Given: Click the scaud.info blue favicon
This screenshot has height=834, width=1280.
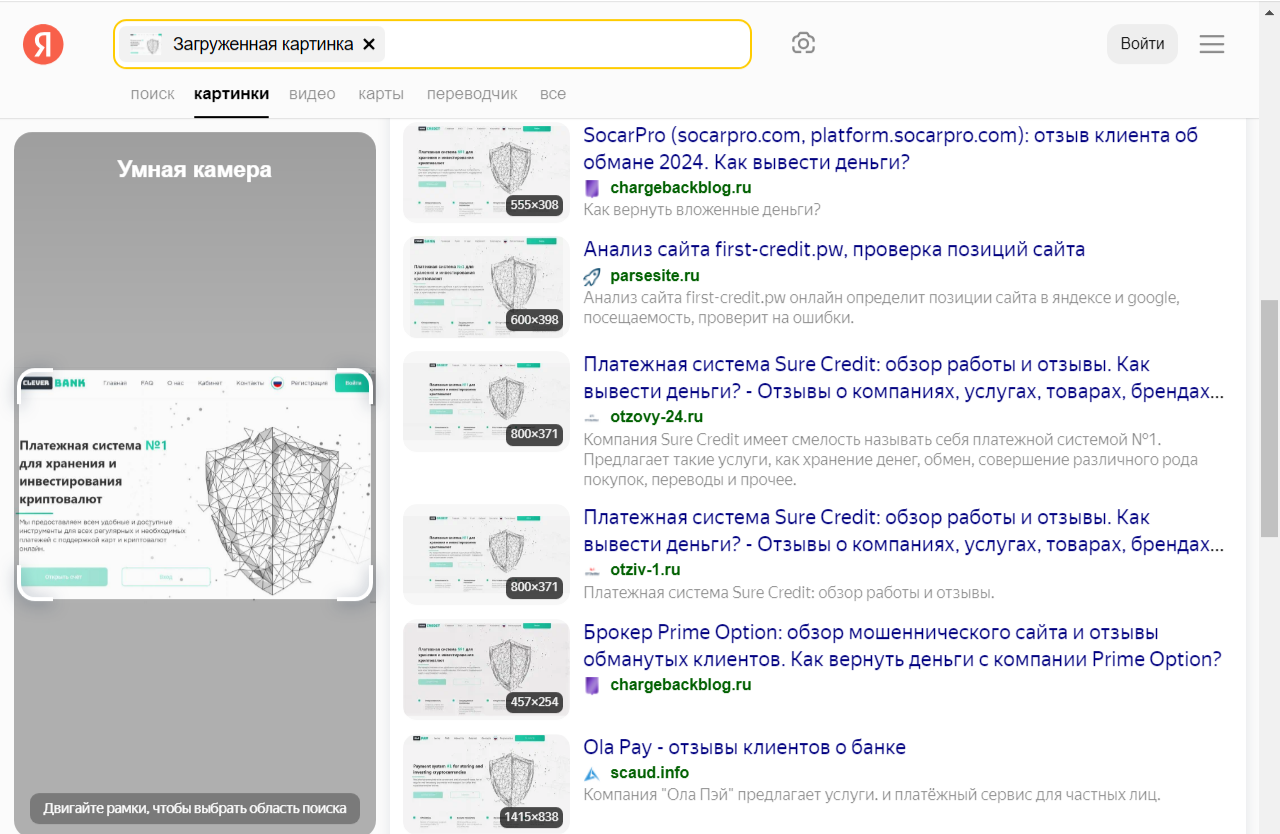Looking at the screenshot, I should coord(592,773).
